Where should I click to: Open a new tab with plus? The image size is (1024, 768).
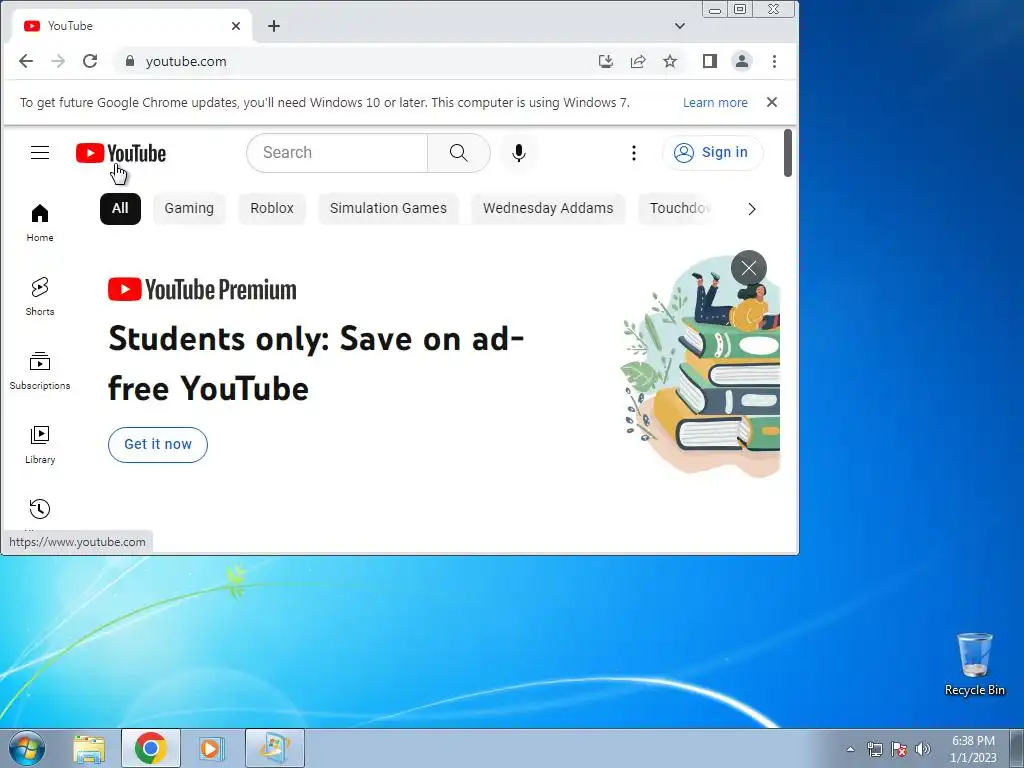[x=274, y=26]
